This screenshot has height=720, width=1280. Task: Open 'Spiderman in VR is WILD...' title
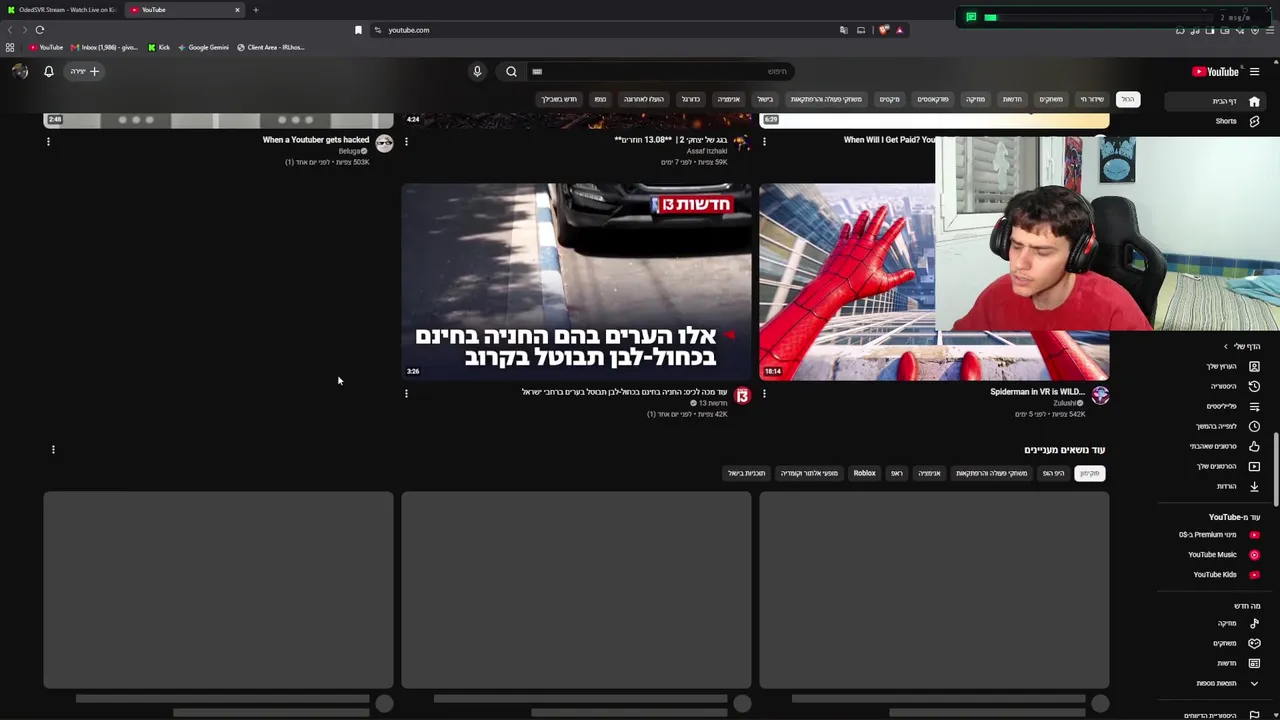(x=1037, y=392)
